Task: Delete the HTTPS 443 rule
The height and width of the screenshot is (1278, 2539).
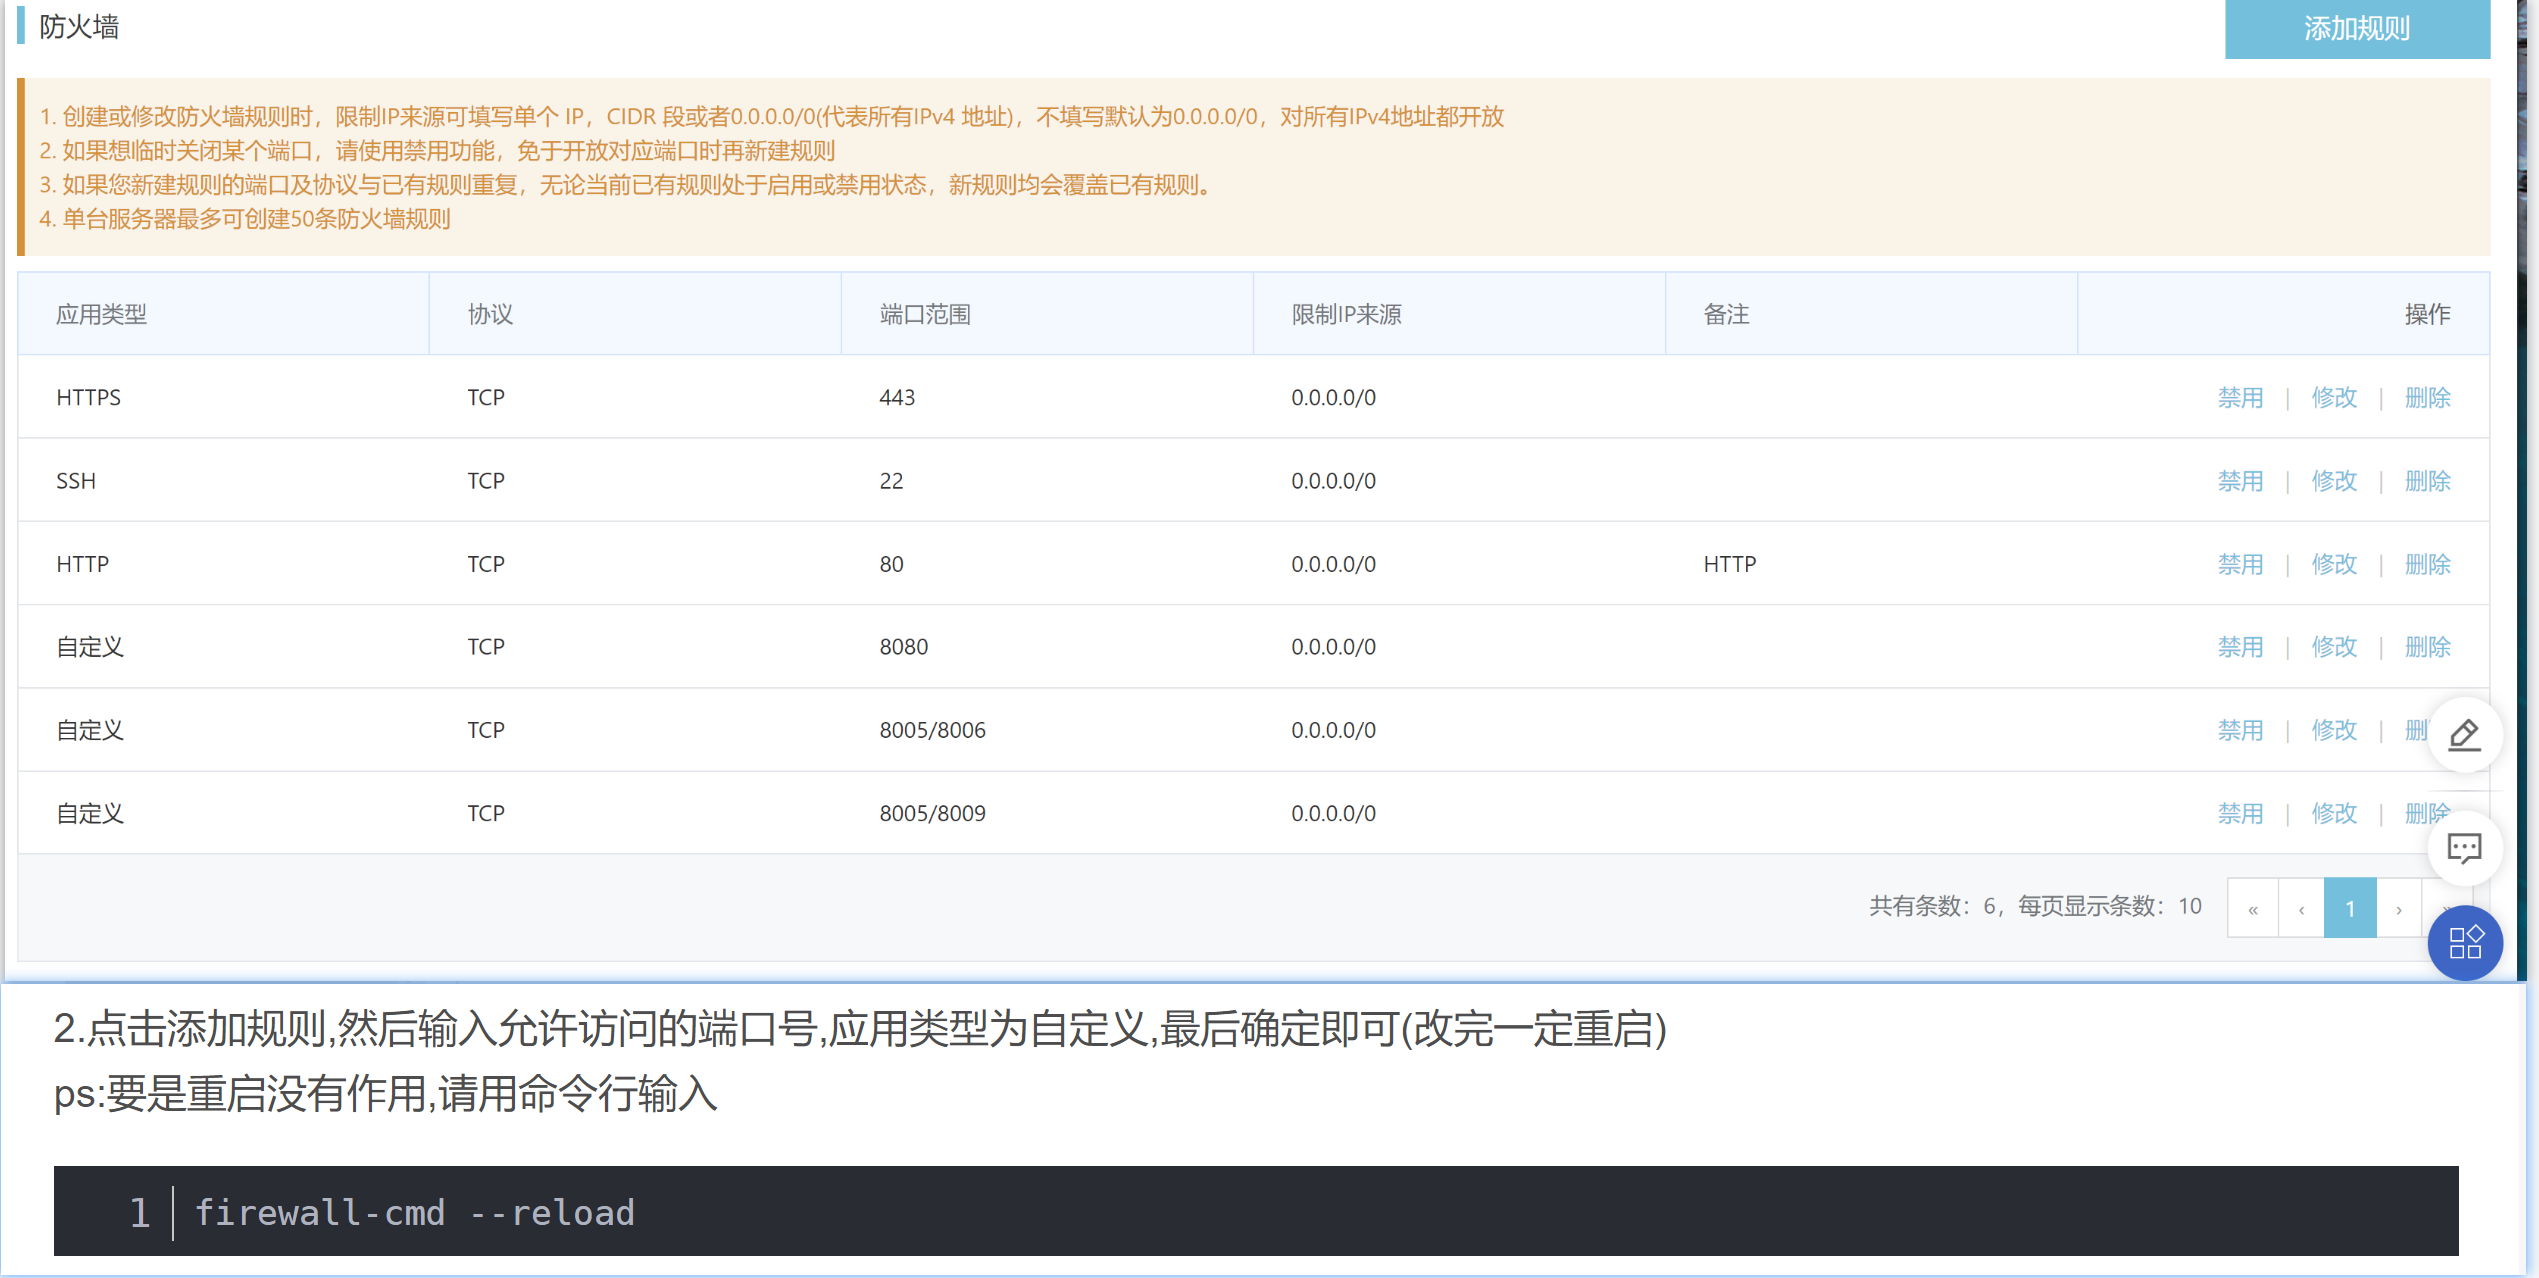Action: pyautogui.click(x=2427, y=398)
